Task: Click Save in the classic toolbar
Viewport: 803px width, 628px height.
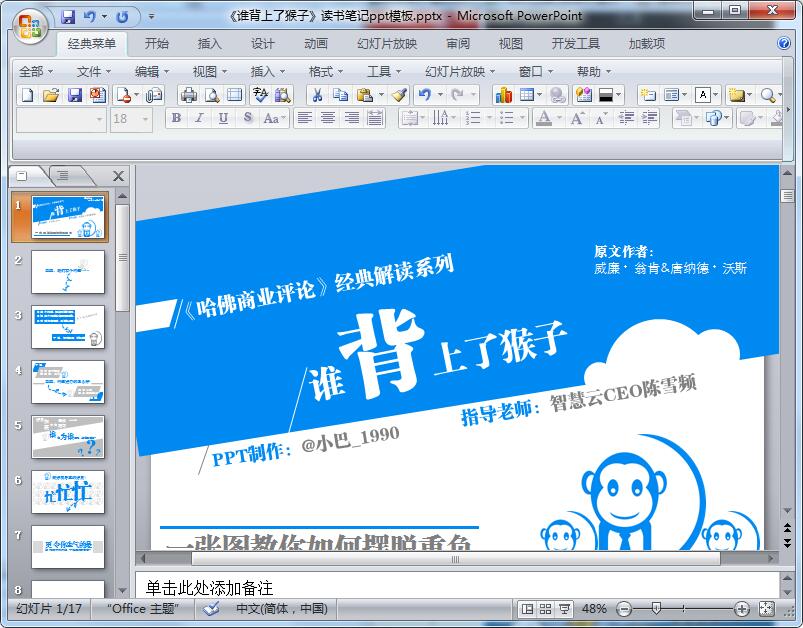Action: (75, 95)
